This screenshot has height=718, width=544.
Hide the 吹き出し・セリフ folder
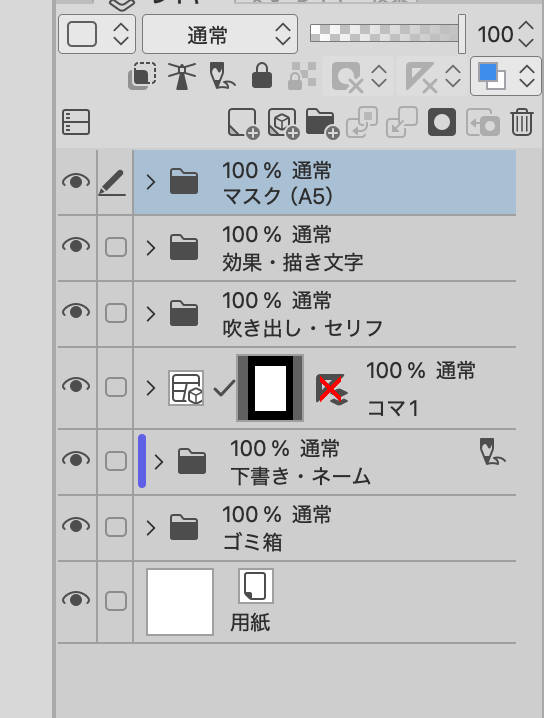click(x=76, y=312)
